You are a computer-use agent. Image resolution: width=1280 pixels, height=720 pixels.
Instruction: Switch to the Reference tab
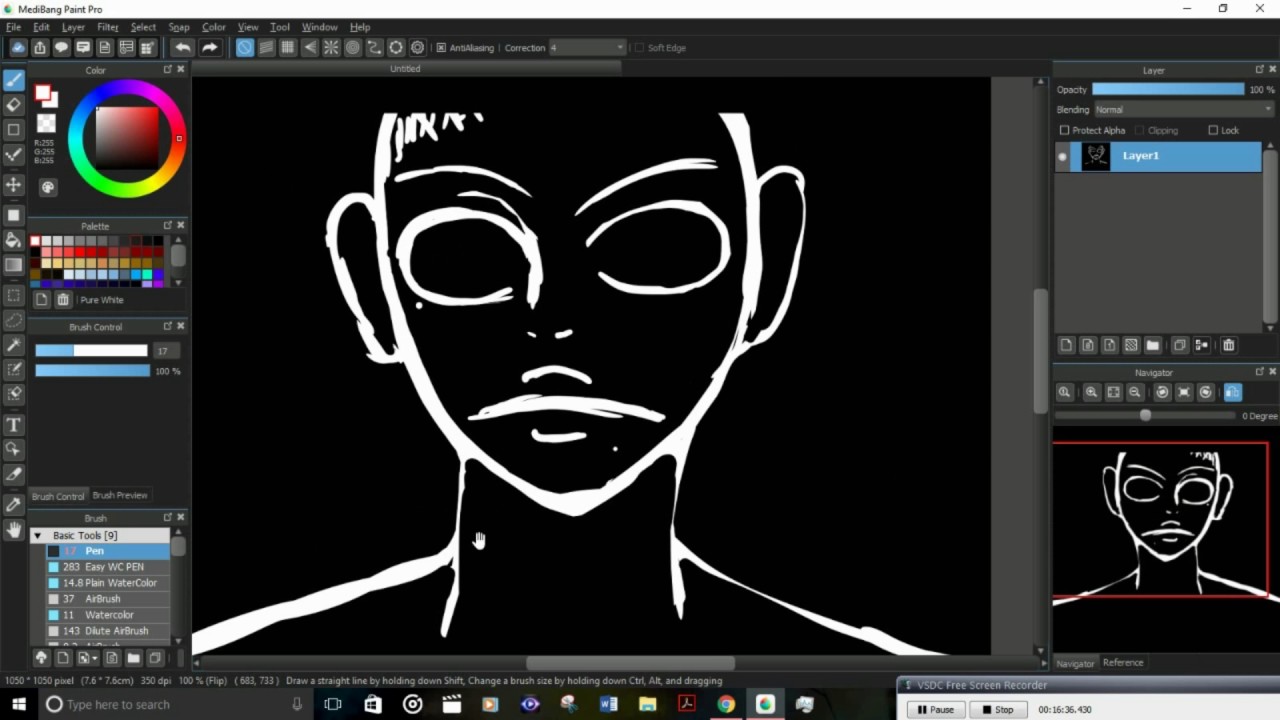(1123, 662)
